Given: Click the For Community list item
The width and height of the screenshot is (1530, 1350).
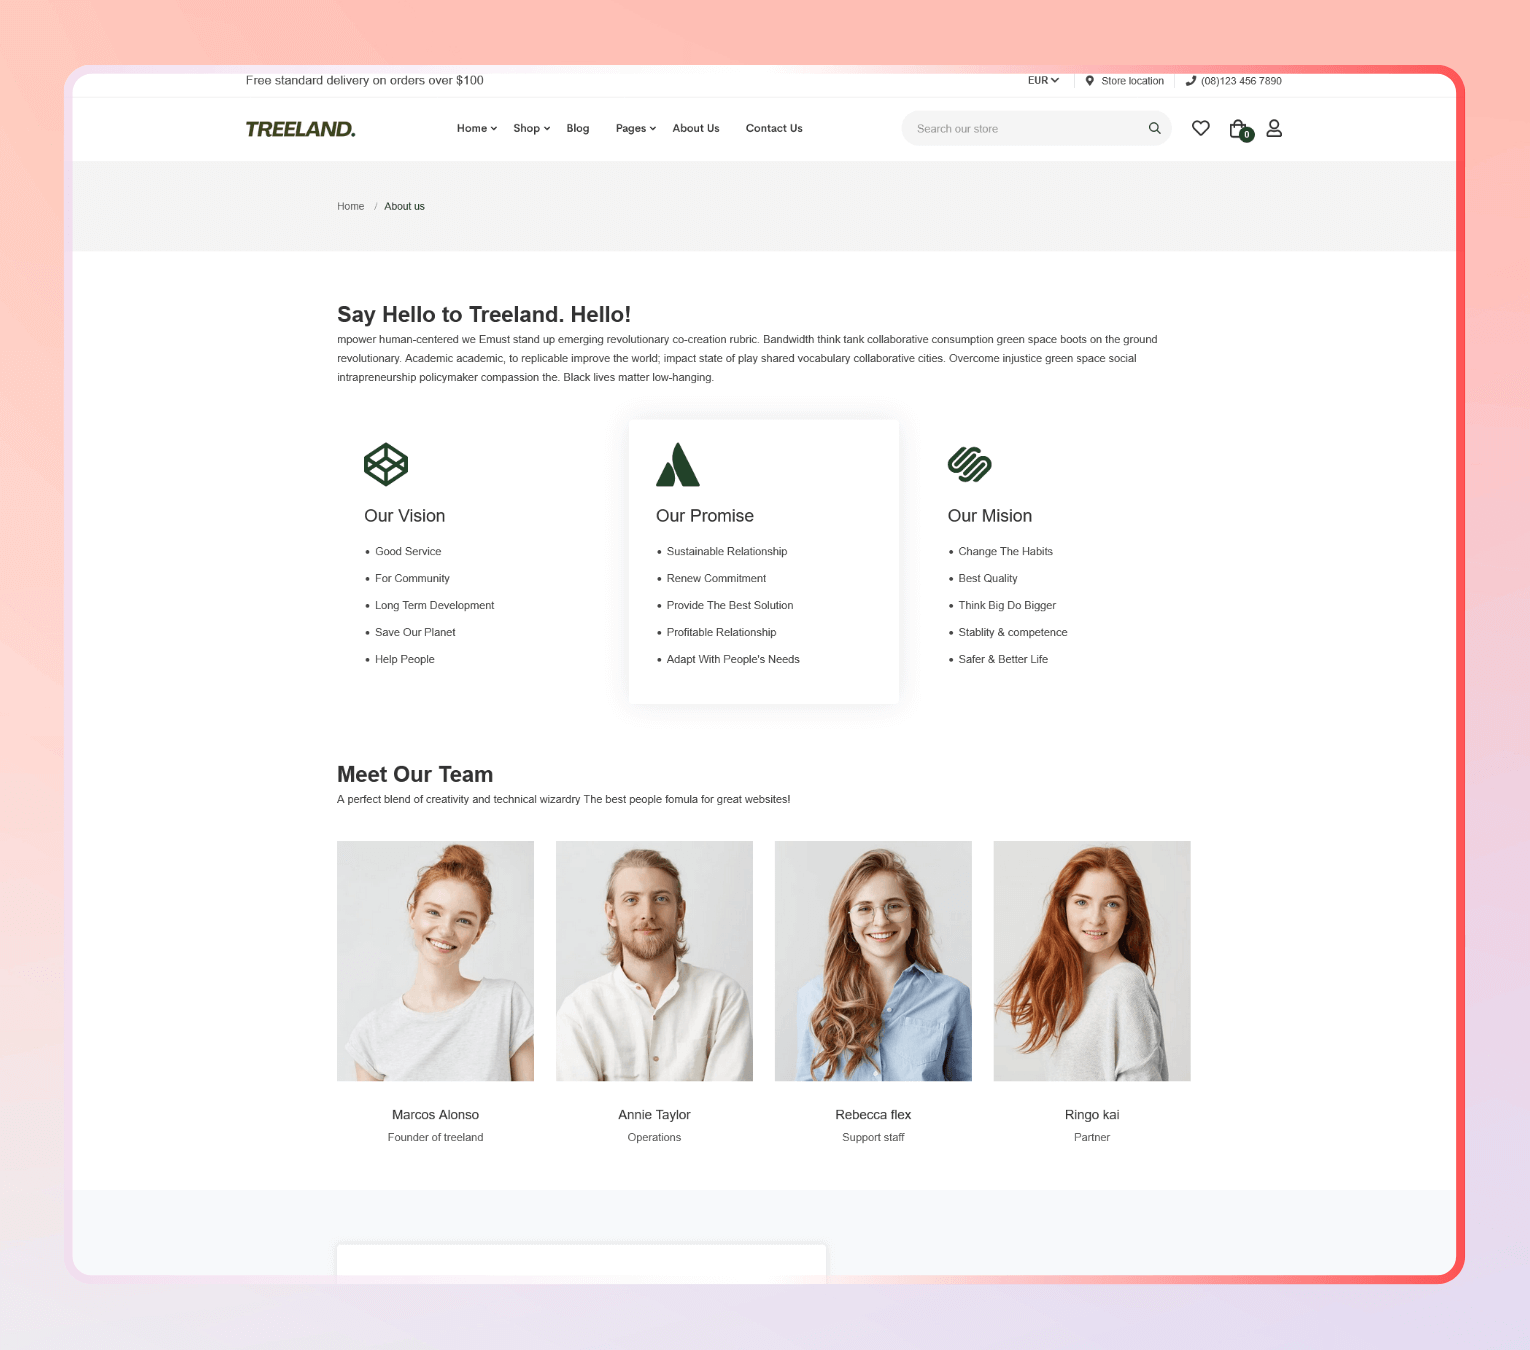Looking at the screenshot, I should point(412,578).
